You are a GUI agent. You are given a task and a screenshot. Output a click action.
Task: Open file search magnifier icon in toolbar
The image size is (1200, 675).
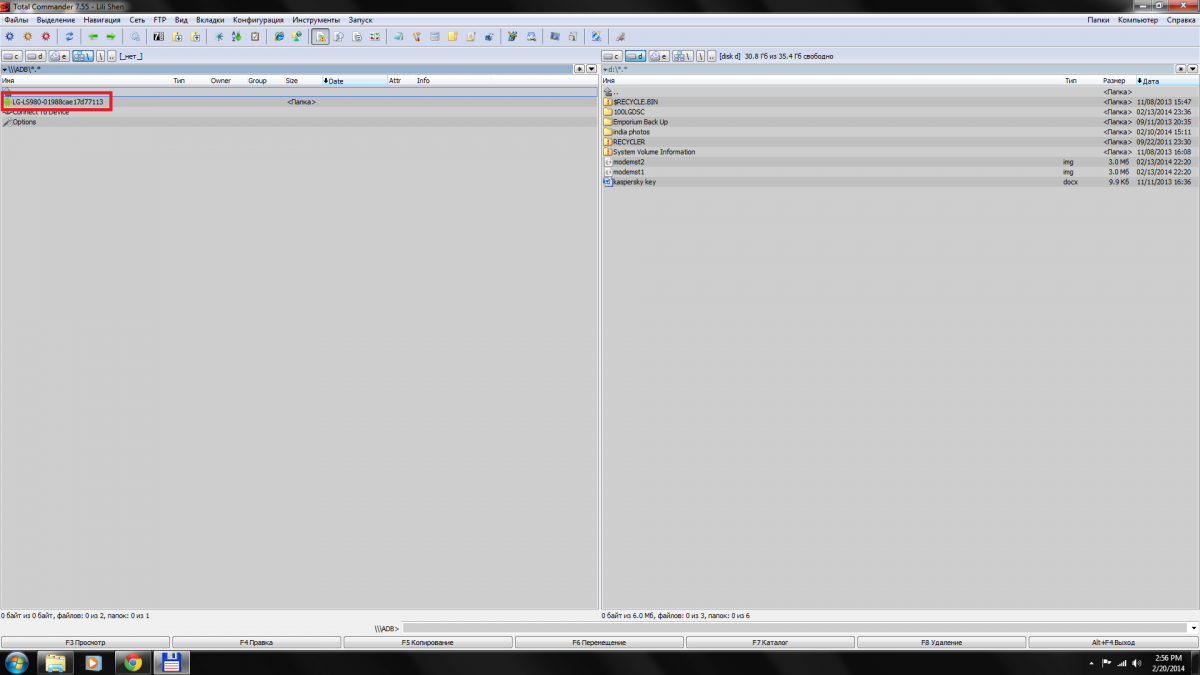point(135,37)
